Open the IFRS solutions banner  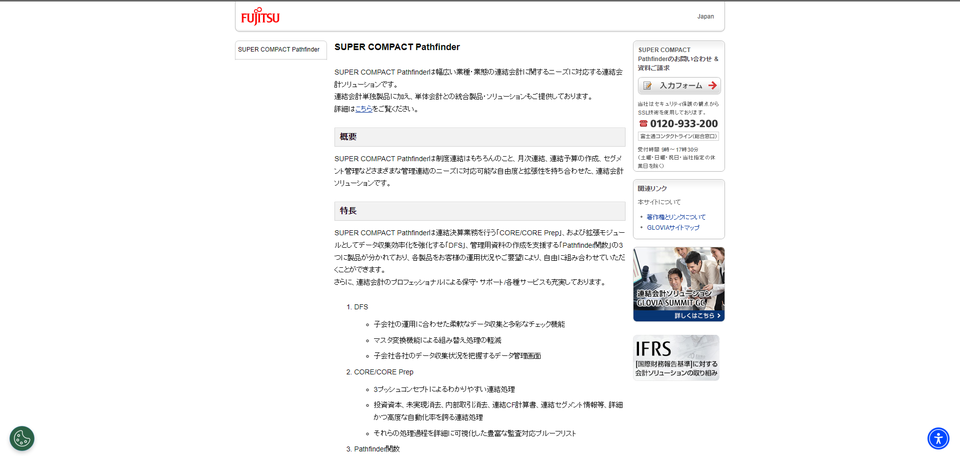[x=676, y=357]
